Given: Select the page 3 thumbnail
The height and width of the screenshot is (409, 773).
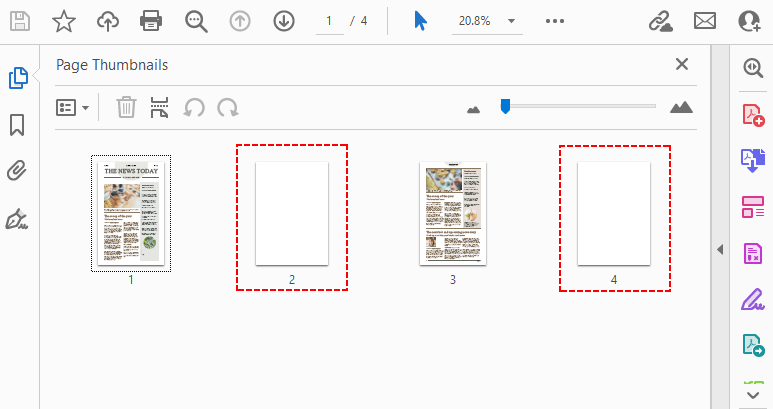Looking at the screenshot, I should pos(453,213).
